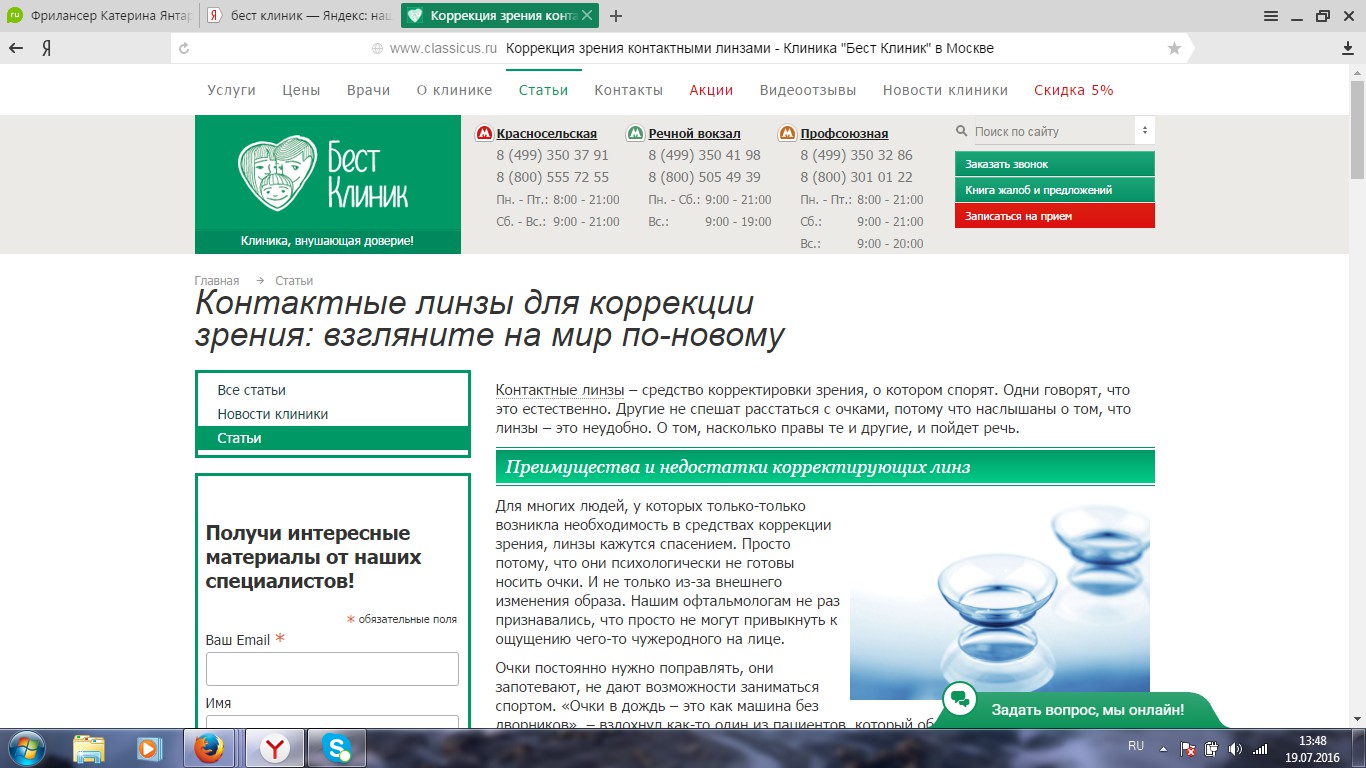Click the volume speaker tray icon
1366x768 pixels.
1235,748
